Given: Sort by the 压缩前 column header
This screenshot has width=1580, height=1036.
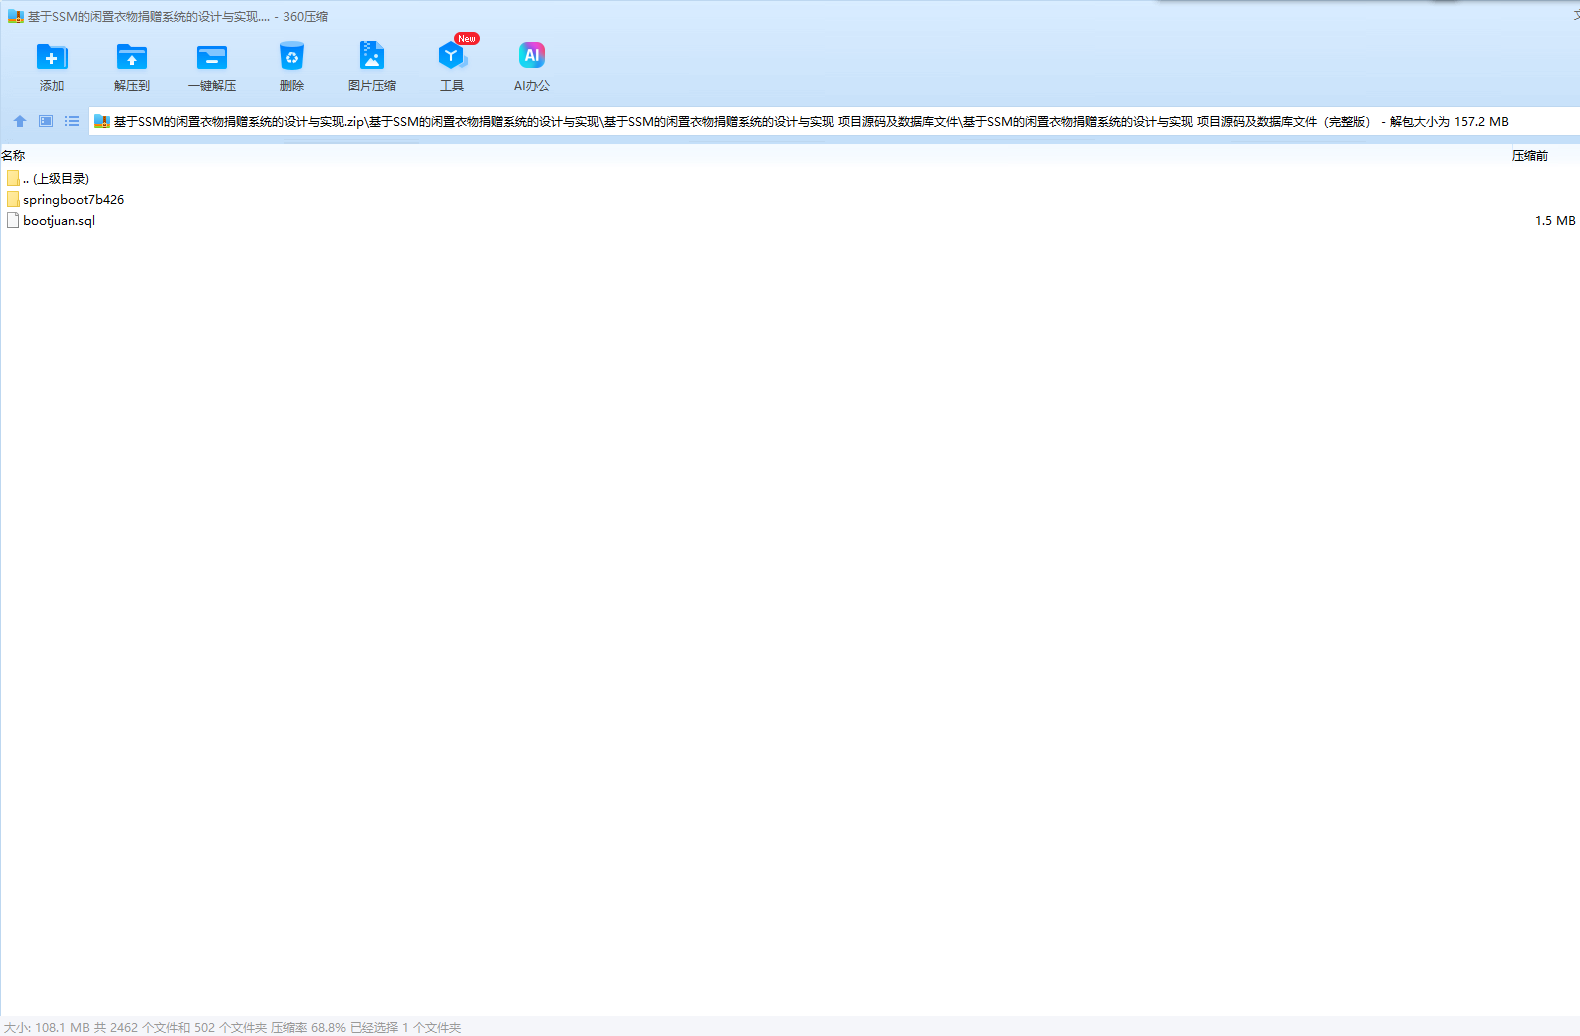Looking at the screenshot, I should tap(1530, 156).
